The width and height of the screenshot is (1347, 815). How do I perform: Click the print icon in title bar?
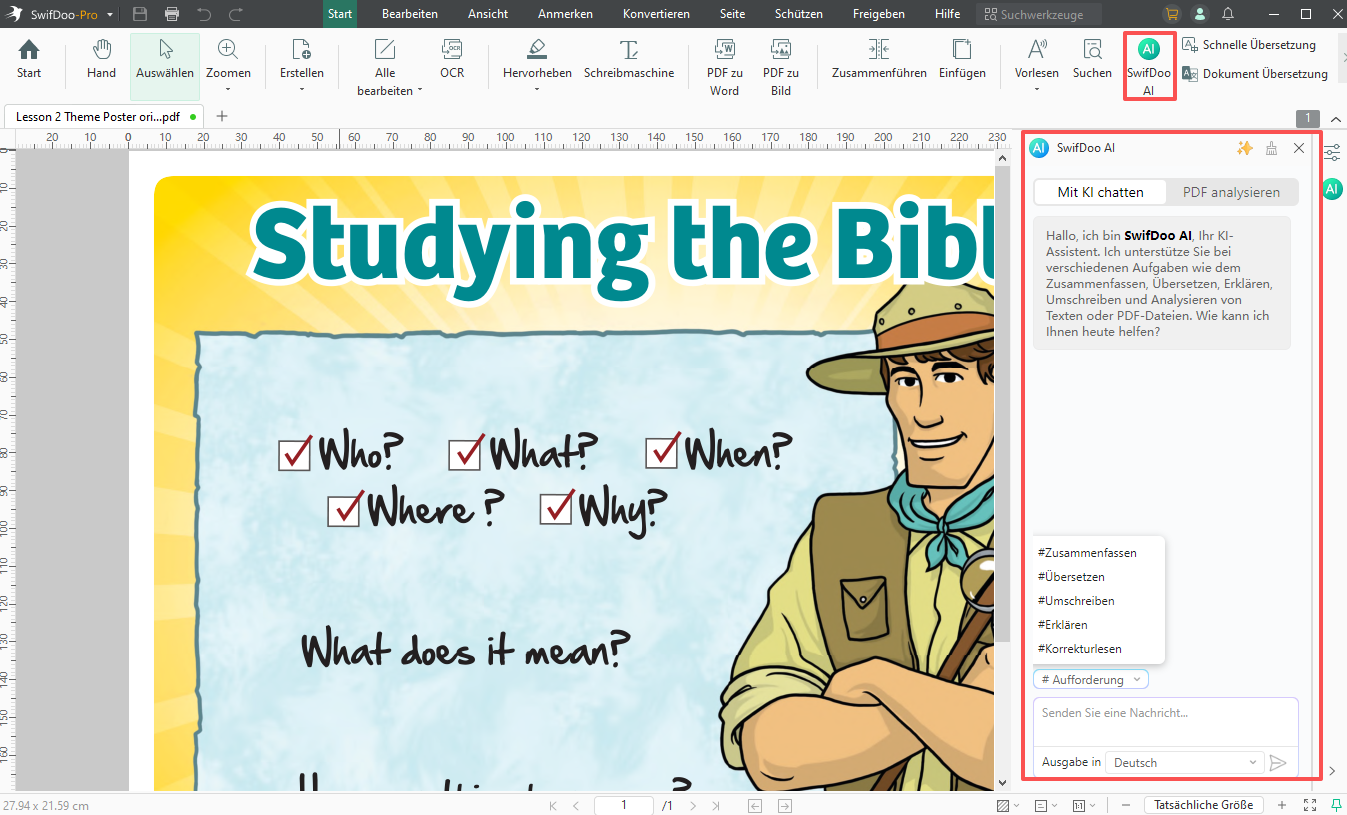(x=172, y=14)
